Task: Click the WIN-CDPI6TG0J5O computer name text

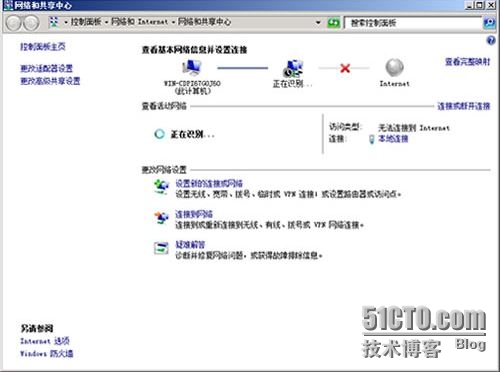Action: (x=192, y=83)
